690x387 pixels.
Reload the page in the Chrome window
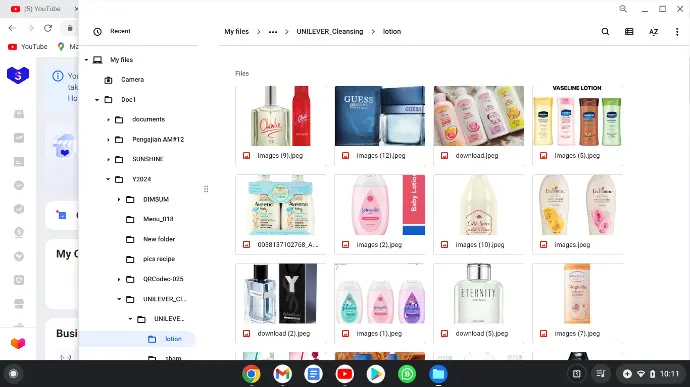(48, 28)
